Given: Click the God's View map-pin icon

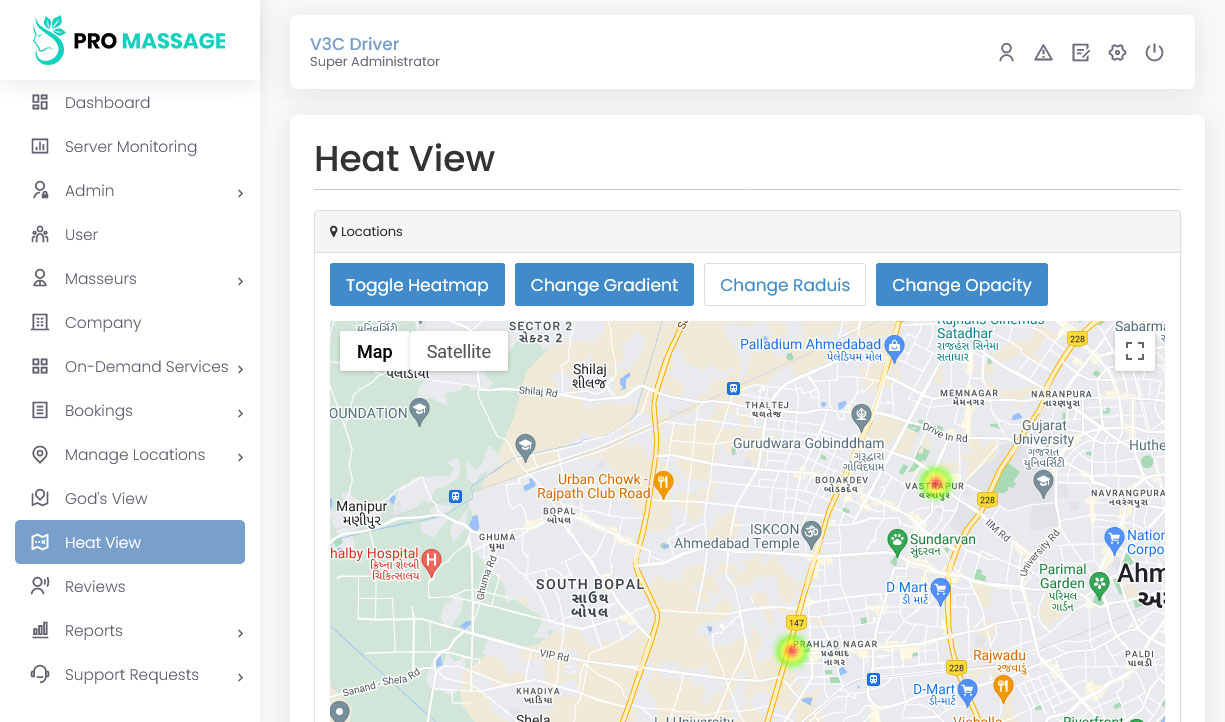Looking at the screenshot, I should [40, 498].
